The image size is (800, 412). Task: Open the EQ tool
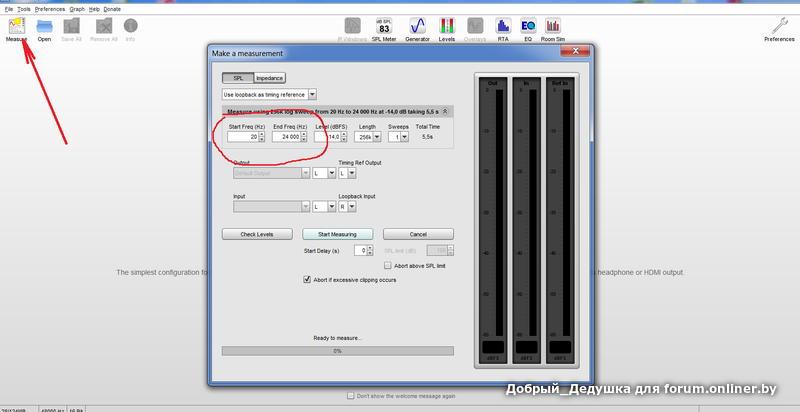pos(528,25)
